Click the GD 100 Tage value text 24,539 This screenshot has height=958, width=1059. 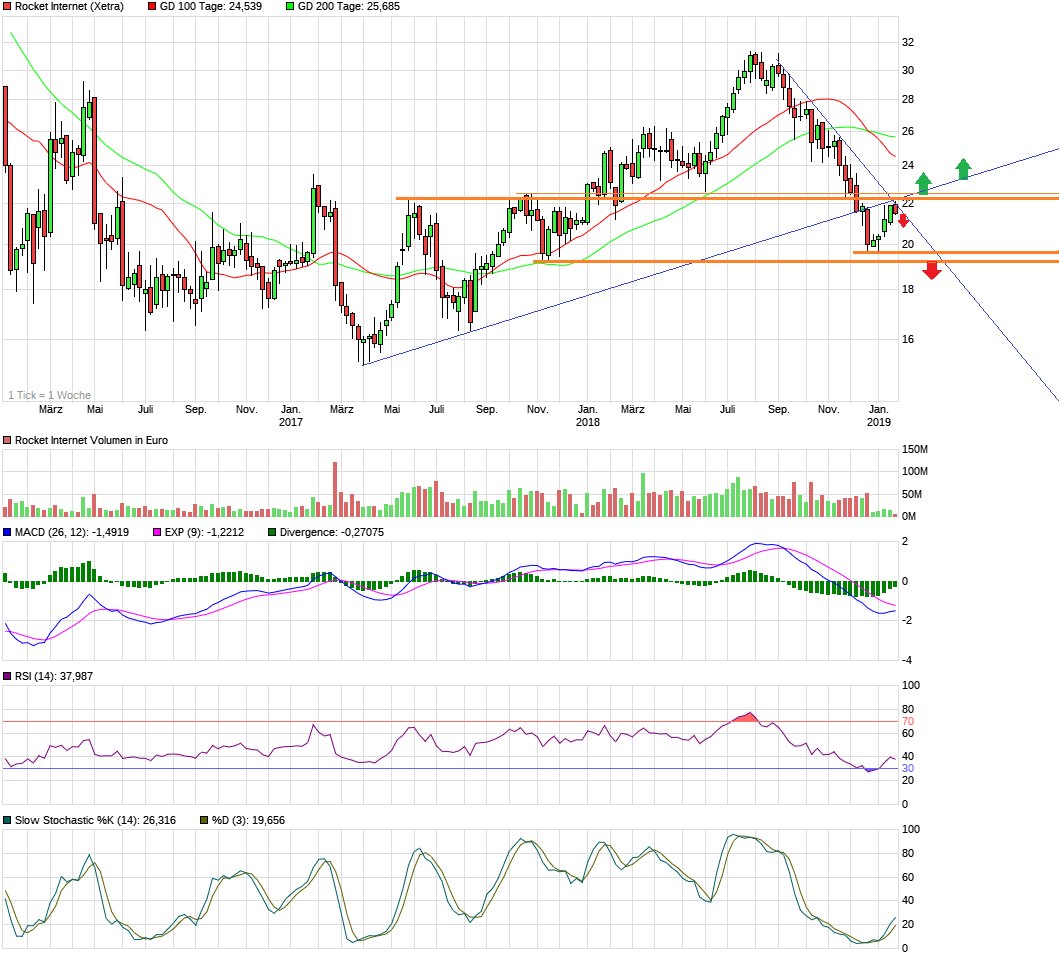pos(216,8)
